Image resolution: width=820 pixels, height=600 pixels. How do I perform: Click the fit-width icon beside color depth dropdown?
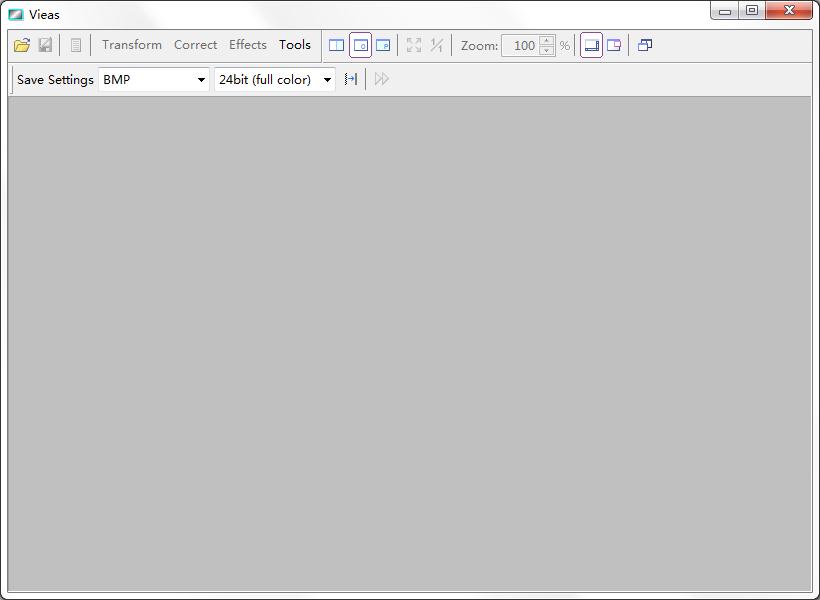click(351, 79)
